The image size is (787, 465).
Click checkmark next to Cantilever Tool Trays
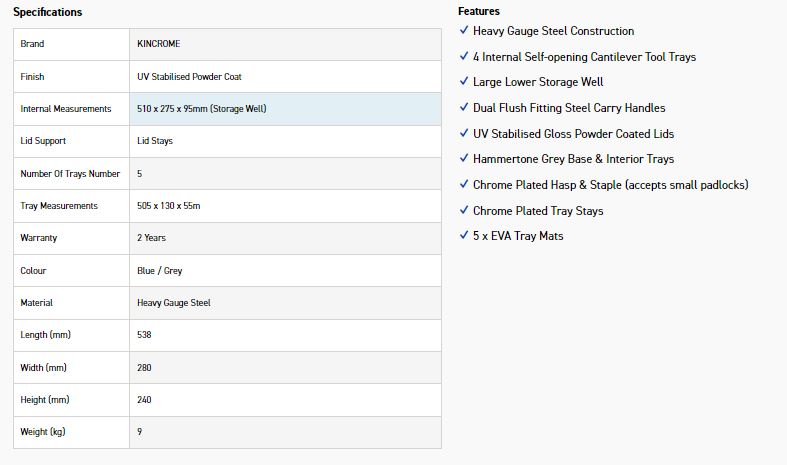coord(464,56)
